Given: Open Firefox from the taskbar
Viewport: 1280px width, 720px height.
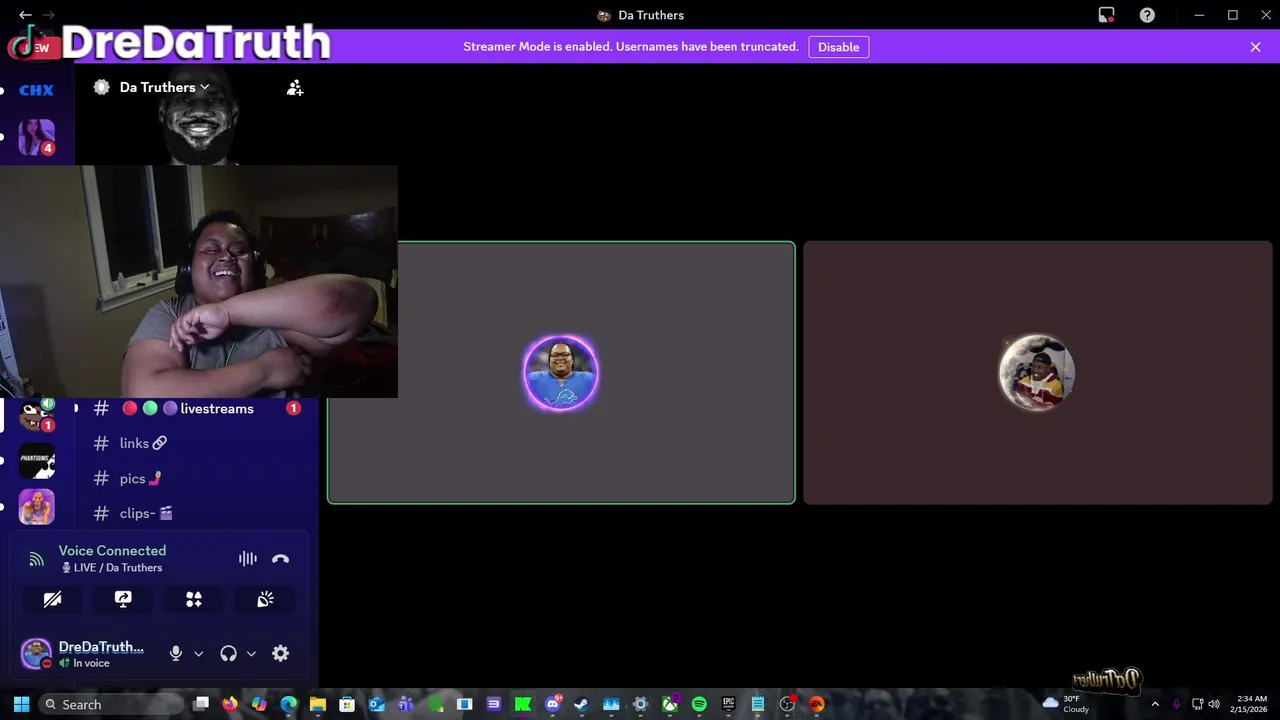Looking at the screenshot, I should click(230, 704).
